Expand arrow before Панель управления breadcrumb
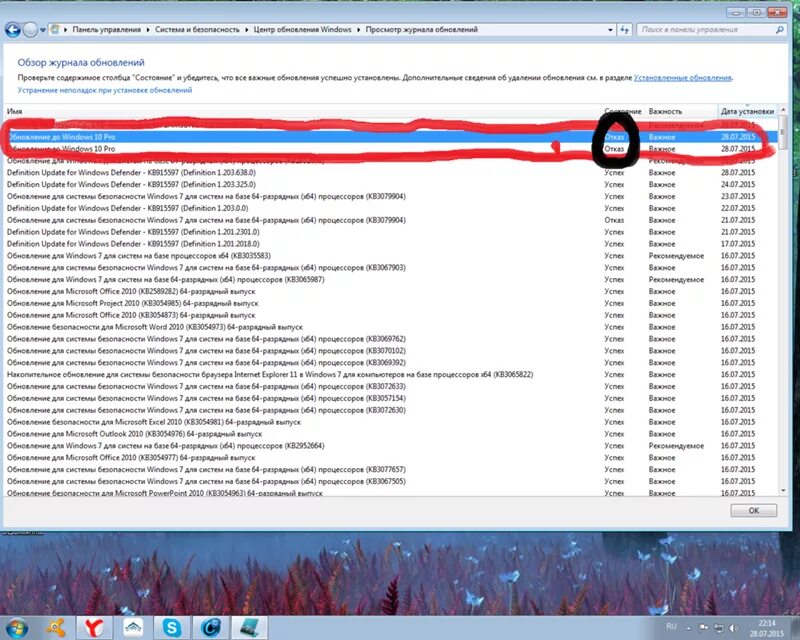 tap(66, 30)
